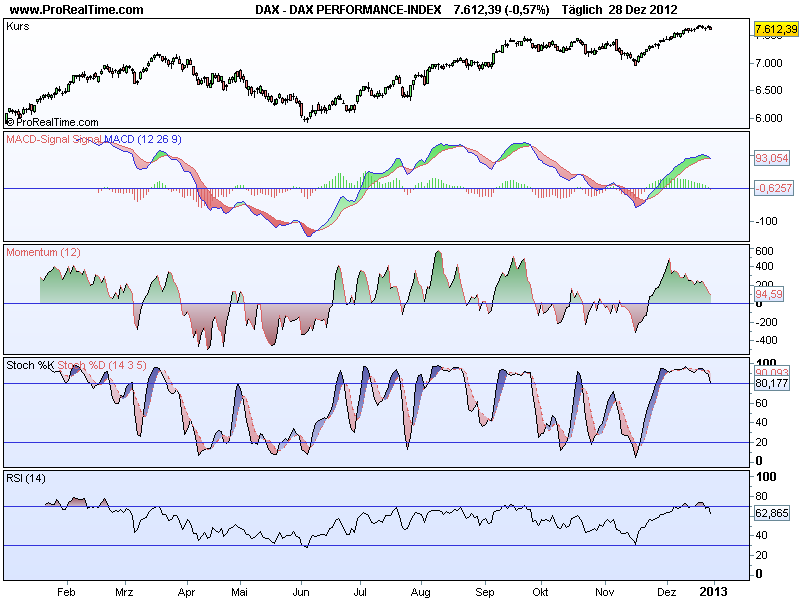Click the -200 Momentum axis label
800x600 pixels.
tap(766, 322)
